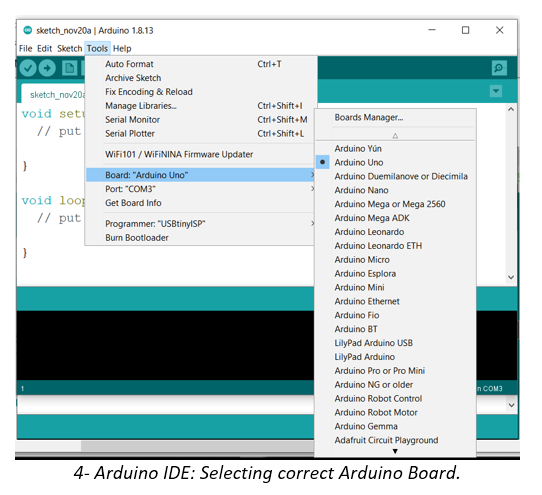Select Arduino Micro board

coord(395,260)
